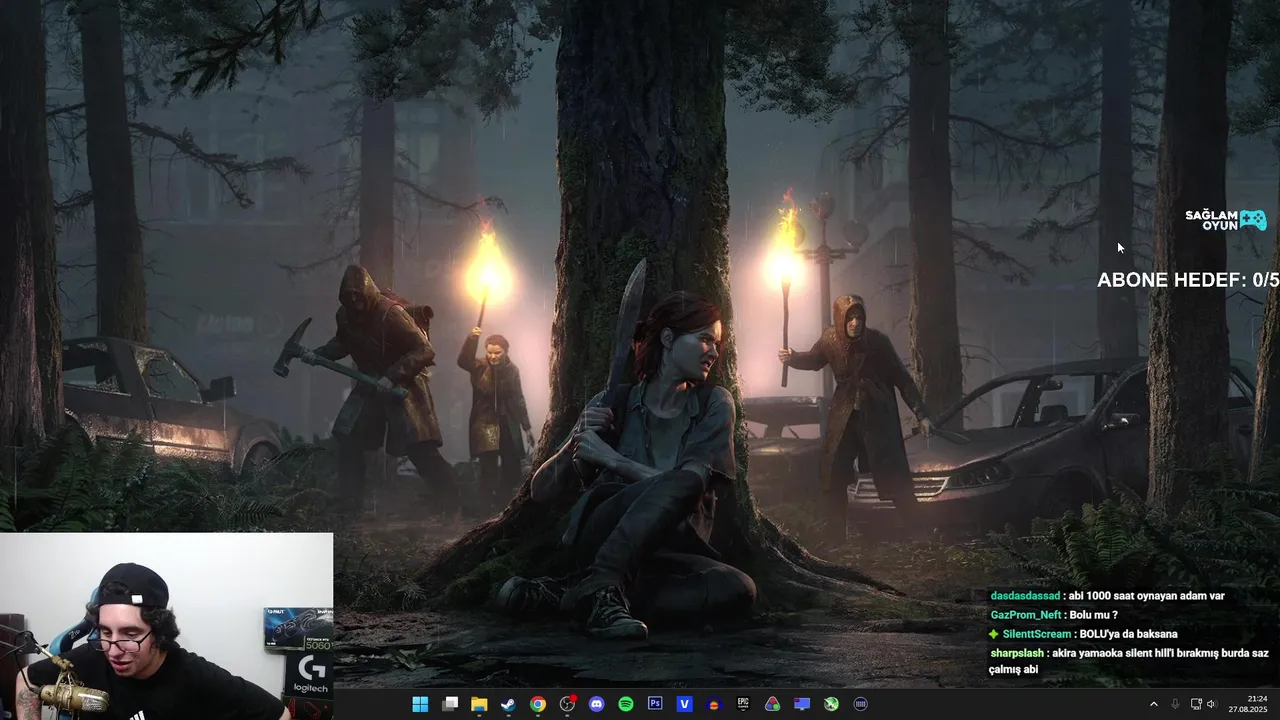Click chat username sharpslash

coord(1017,653)
